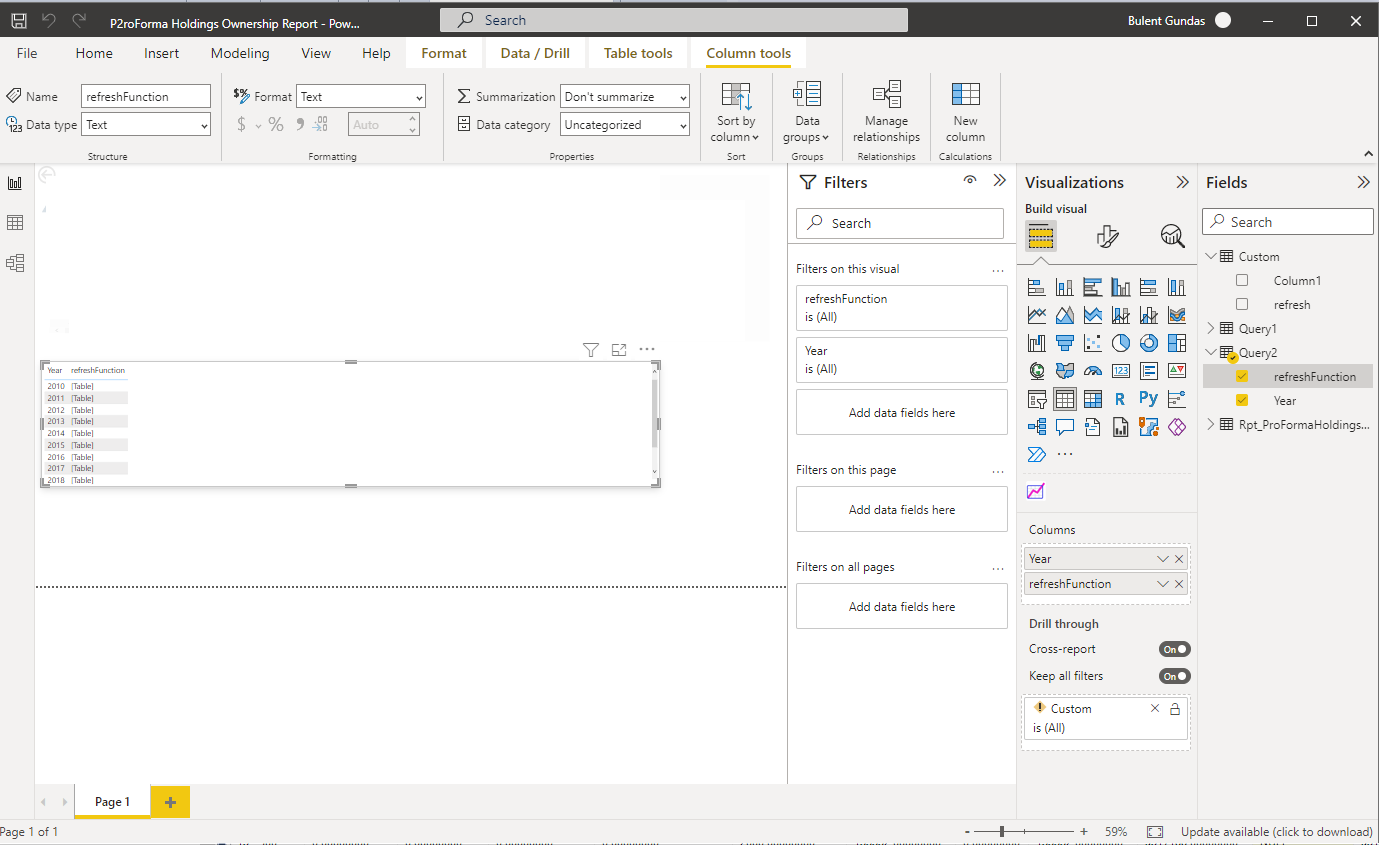Select the Funnel visual
1379x845 pixels.
pos(1065,343)
